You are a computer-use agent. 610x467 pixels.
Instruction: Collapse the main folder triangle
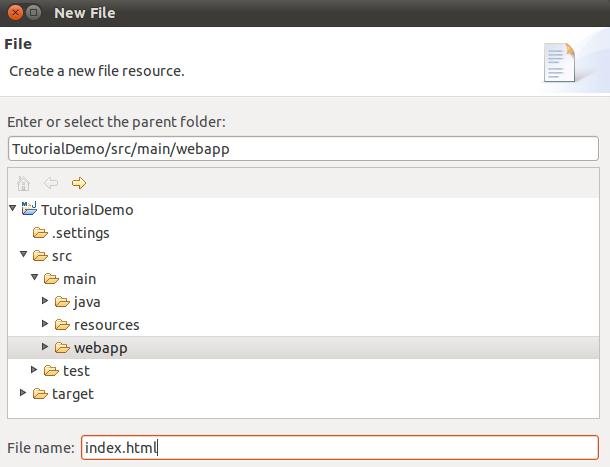tap(34, 277)
